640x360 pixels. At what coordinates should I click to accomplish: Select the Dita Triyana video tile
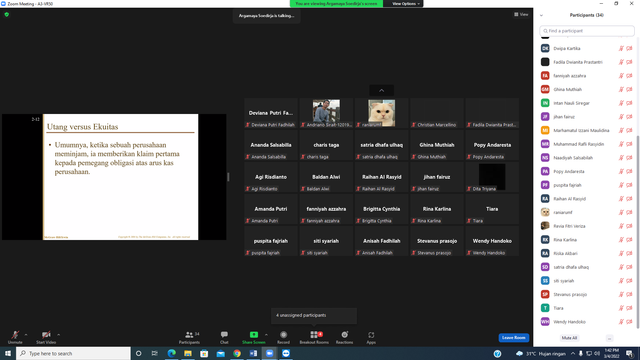pos(492,177)
